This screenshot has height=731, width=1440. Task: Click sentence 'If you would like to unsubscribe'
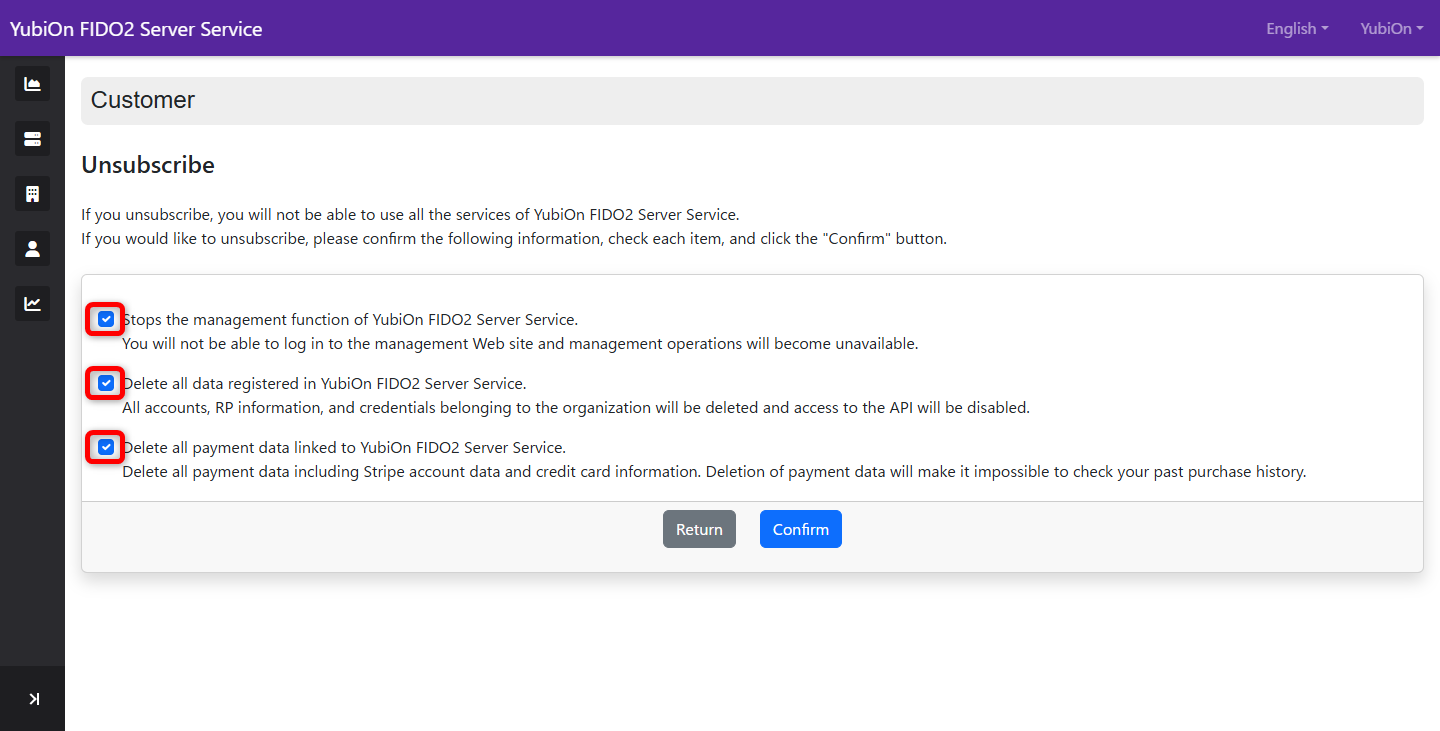pos(514,239)
